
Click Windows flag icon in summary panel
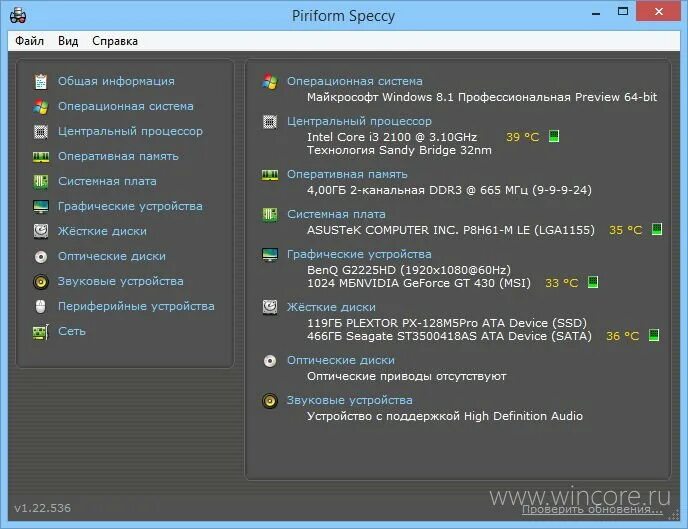(270, 82)
